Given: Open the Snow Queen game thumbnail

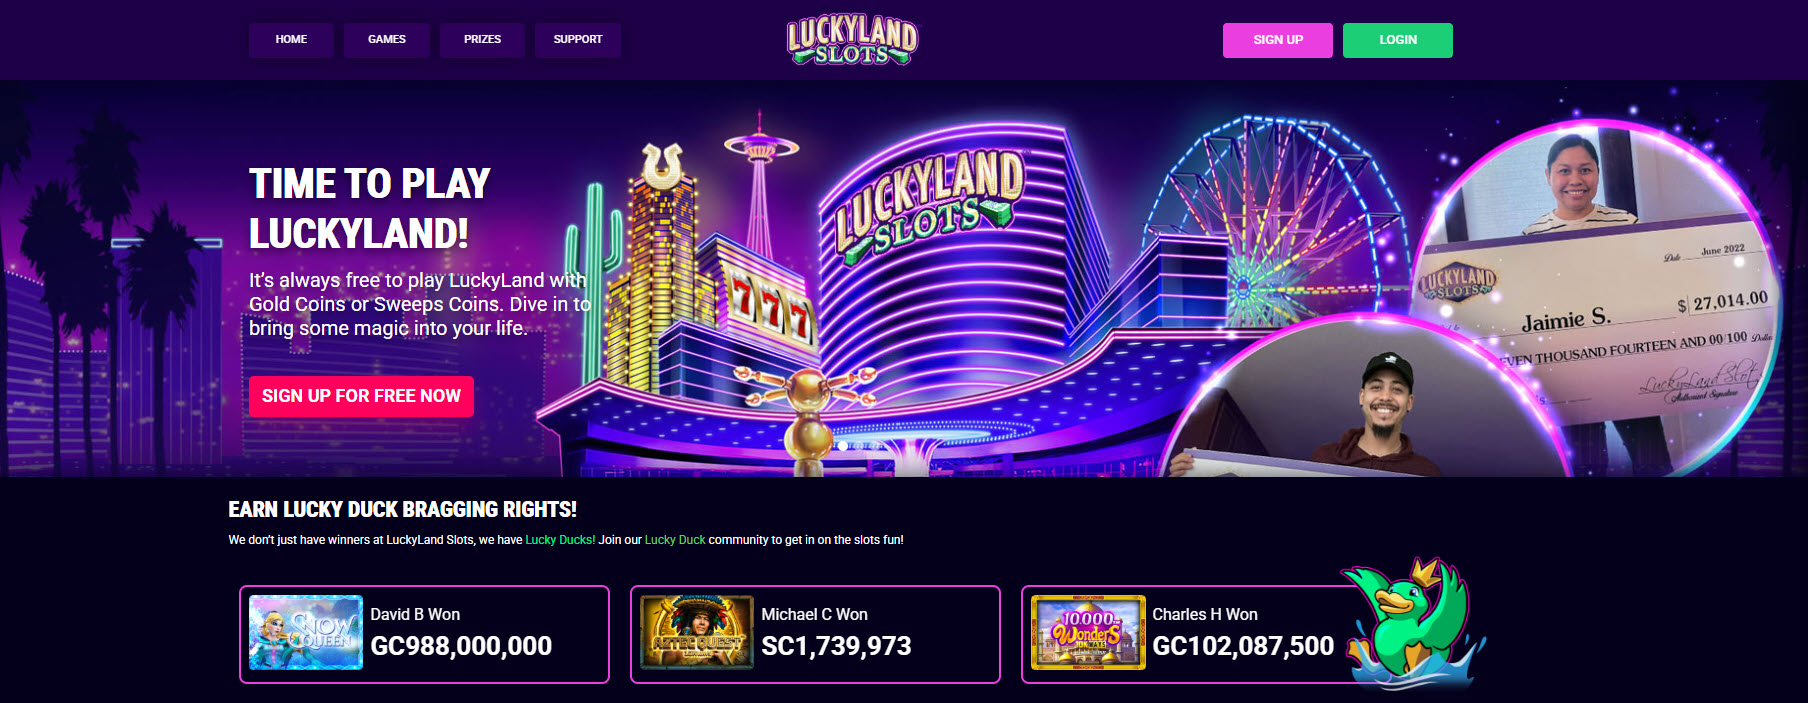Looking at the screenshot, I should pos(306,632).
